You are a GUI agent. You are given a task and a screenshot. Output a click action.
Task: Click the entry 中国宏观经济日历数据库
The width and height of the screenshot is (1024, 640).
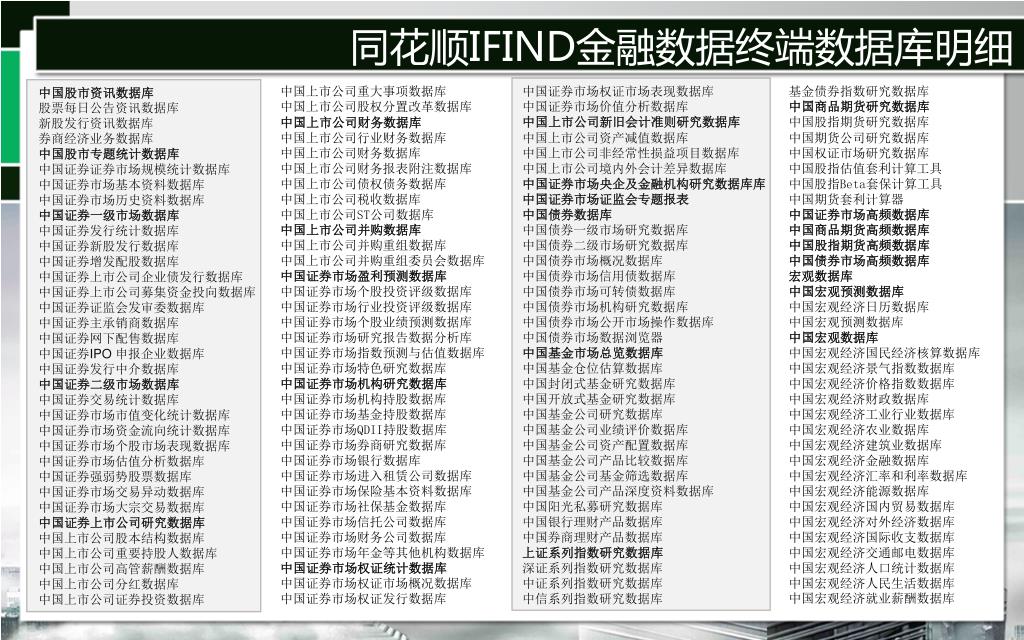(x=859, y=307)
